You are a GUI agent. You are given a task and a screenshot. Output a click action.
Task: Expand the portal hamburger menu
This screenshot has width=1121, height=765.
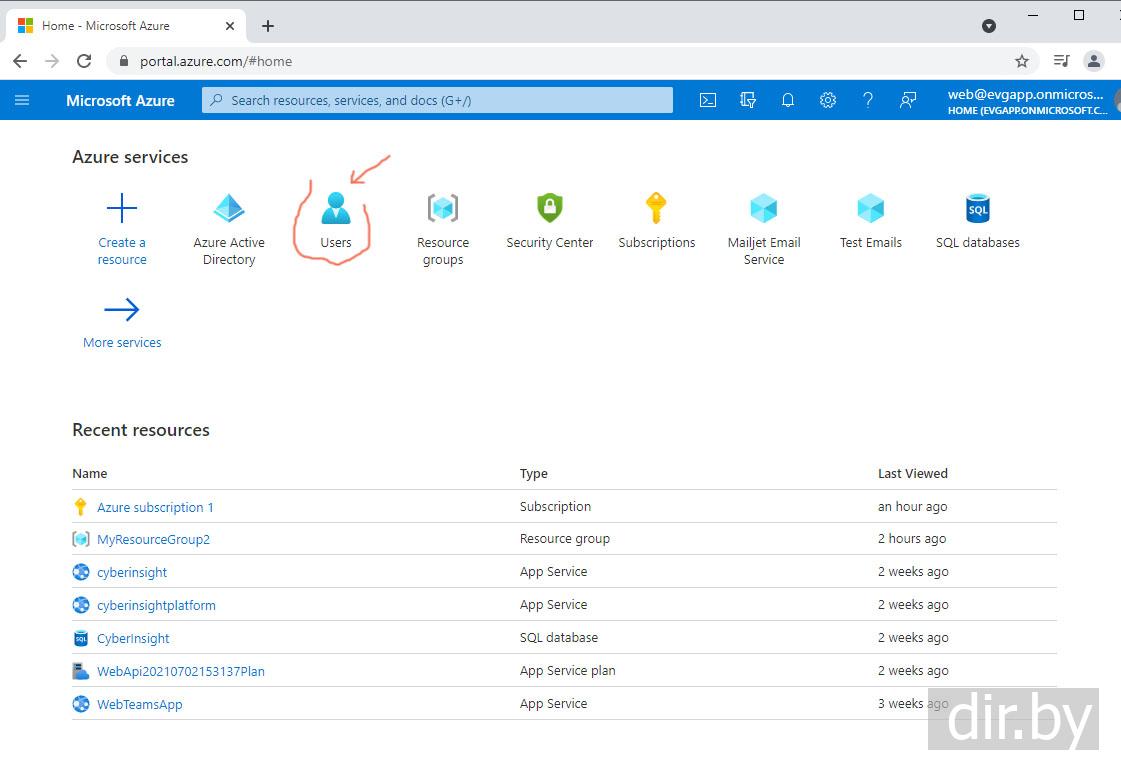[22, 100]
